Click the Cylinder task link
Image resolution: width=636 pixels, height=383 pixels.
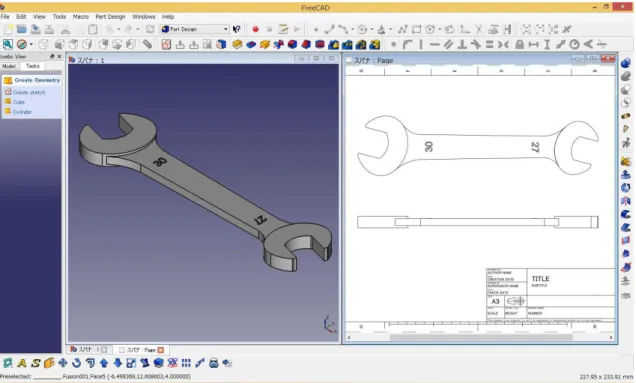pyautogui.click(x=22, y=112)
